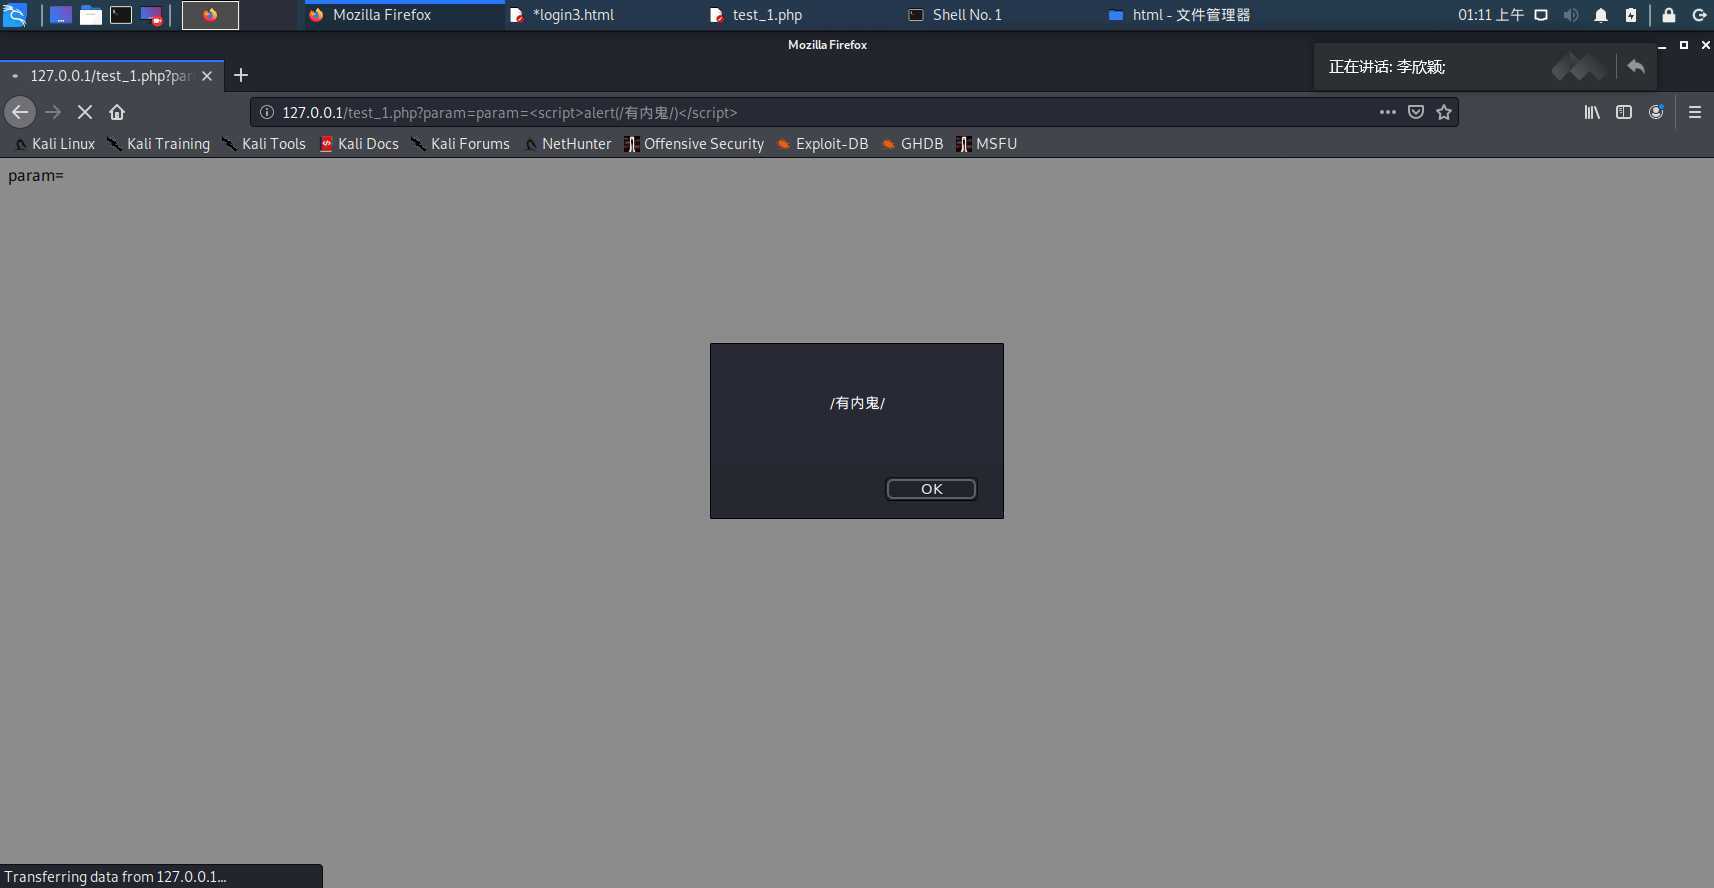Open the file manager panel launcher
The height and width of the screenshot is (888, 1714).
coord(91,15)
